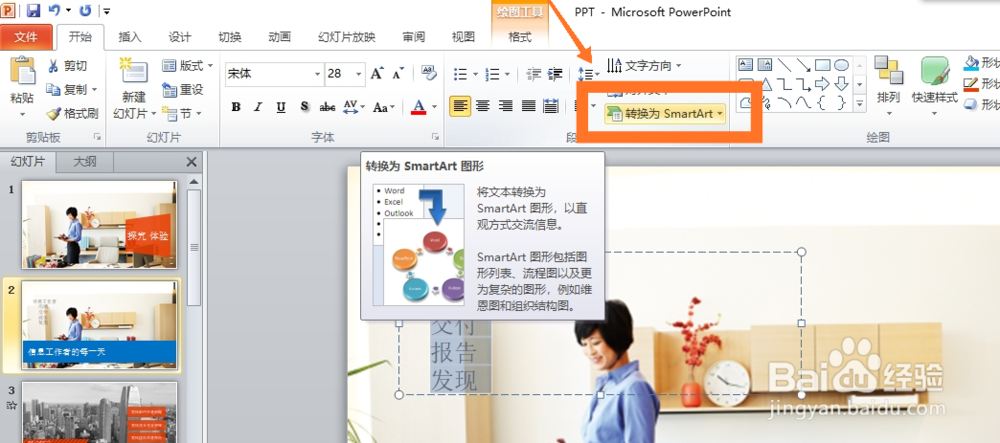Image resolution: width=1000 pixels, height=443 pixels.
Task: Click the 剪切 (Cut) button
Action: [67, 66]
